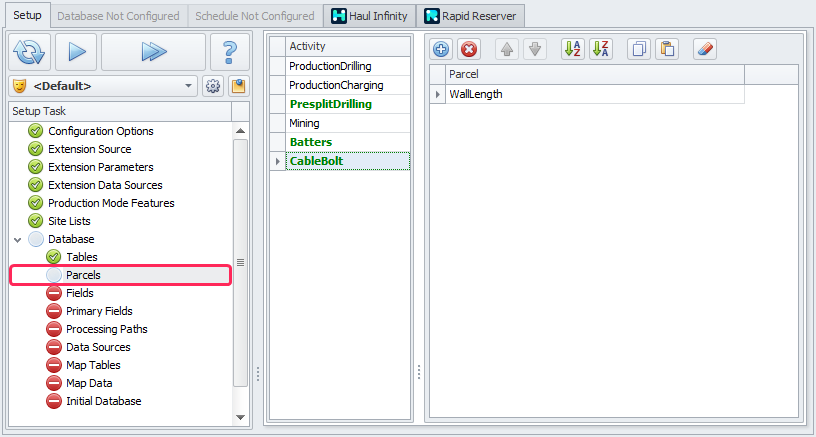816x437 pixels.
Task: Click the copy icon in parcel toolbar
Action: (x=639, y=50)
